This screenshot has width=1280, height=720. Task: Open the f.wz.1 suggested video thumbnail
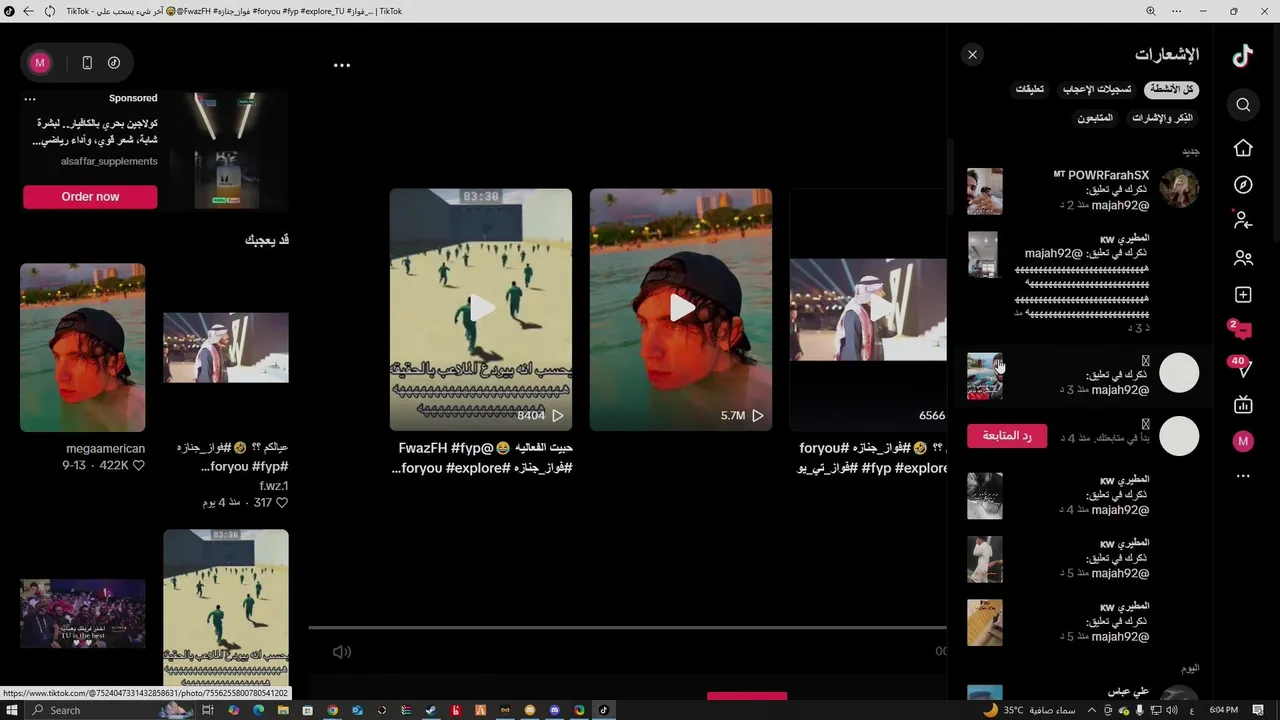(x=226, y=347)
